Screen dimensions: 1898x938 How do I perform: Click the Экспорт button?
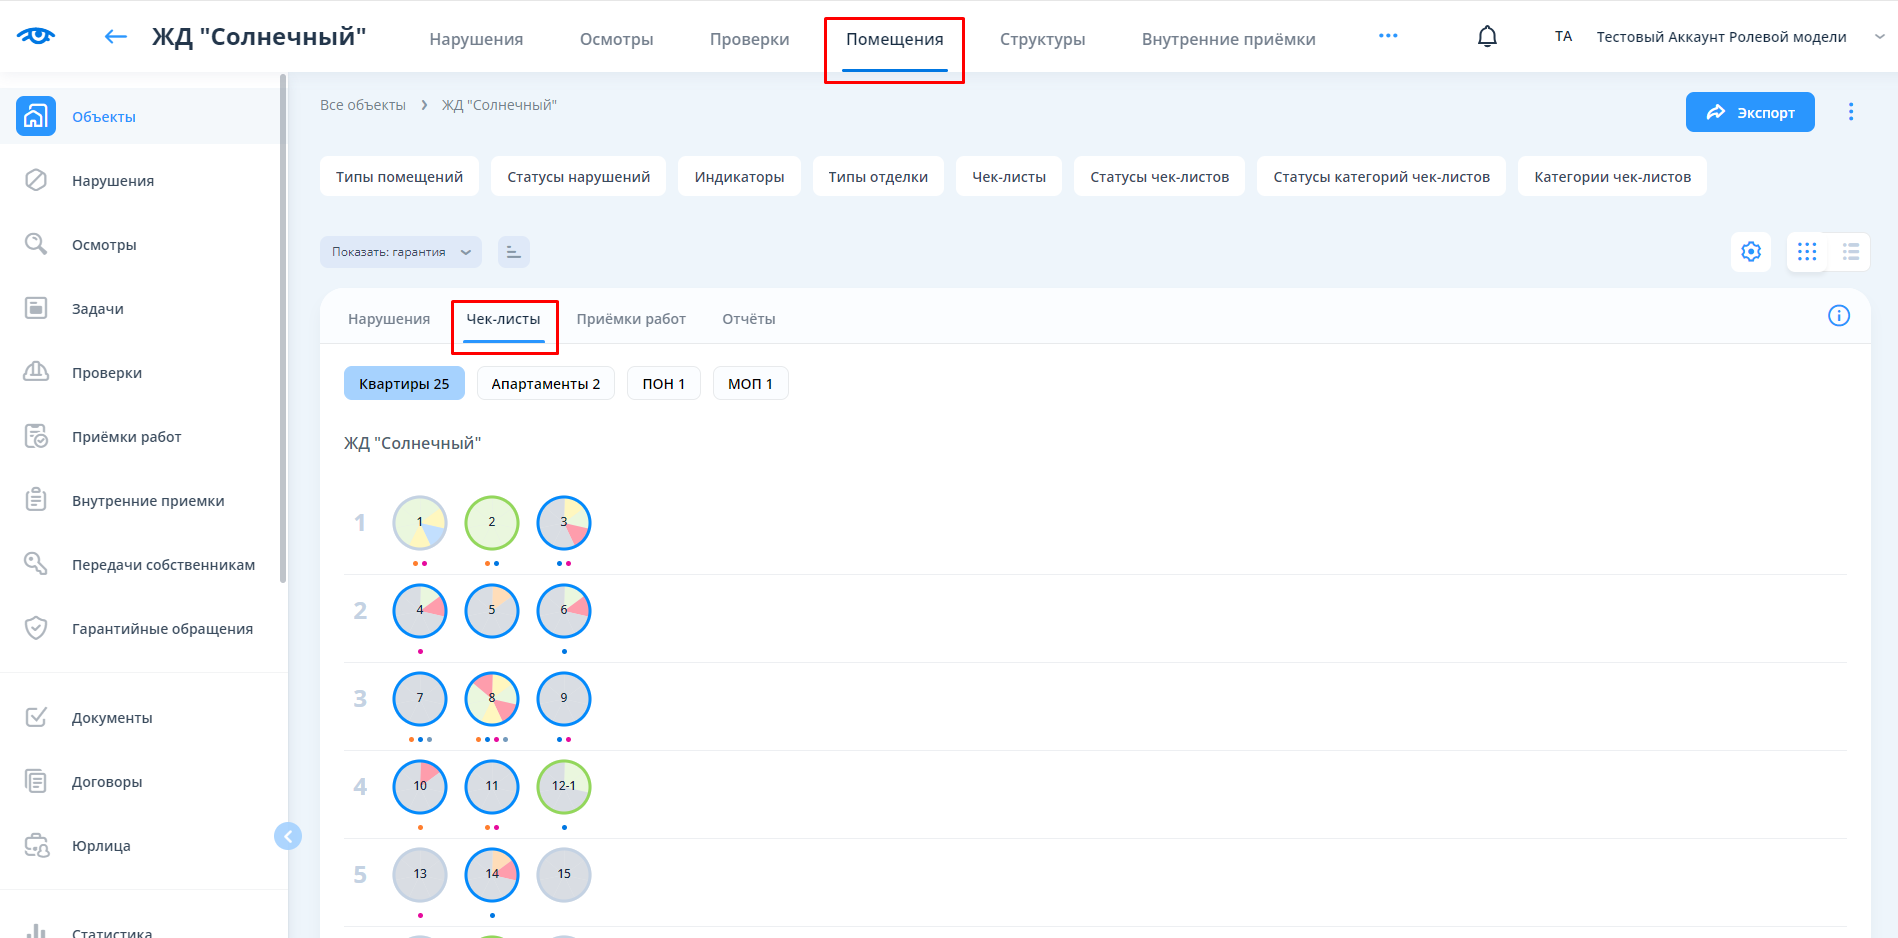(1749, 112)
